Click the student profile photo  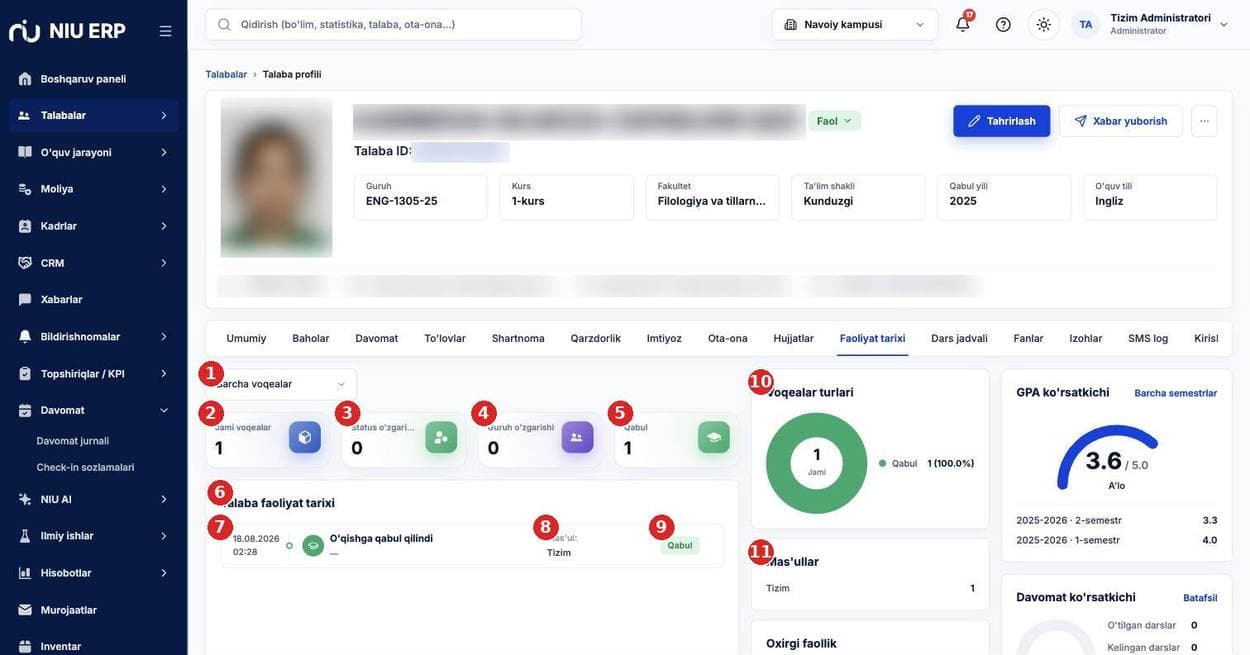point(277,178)
